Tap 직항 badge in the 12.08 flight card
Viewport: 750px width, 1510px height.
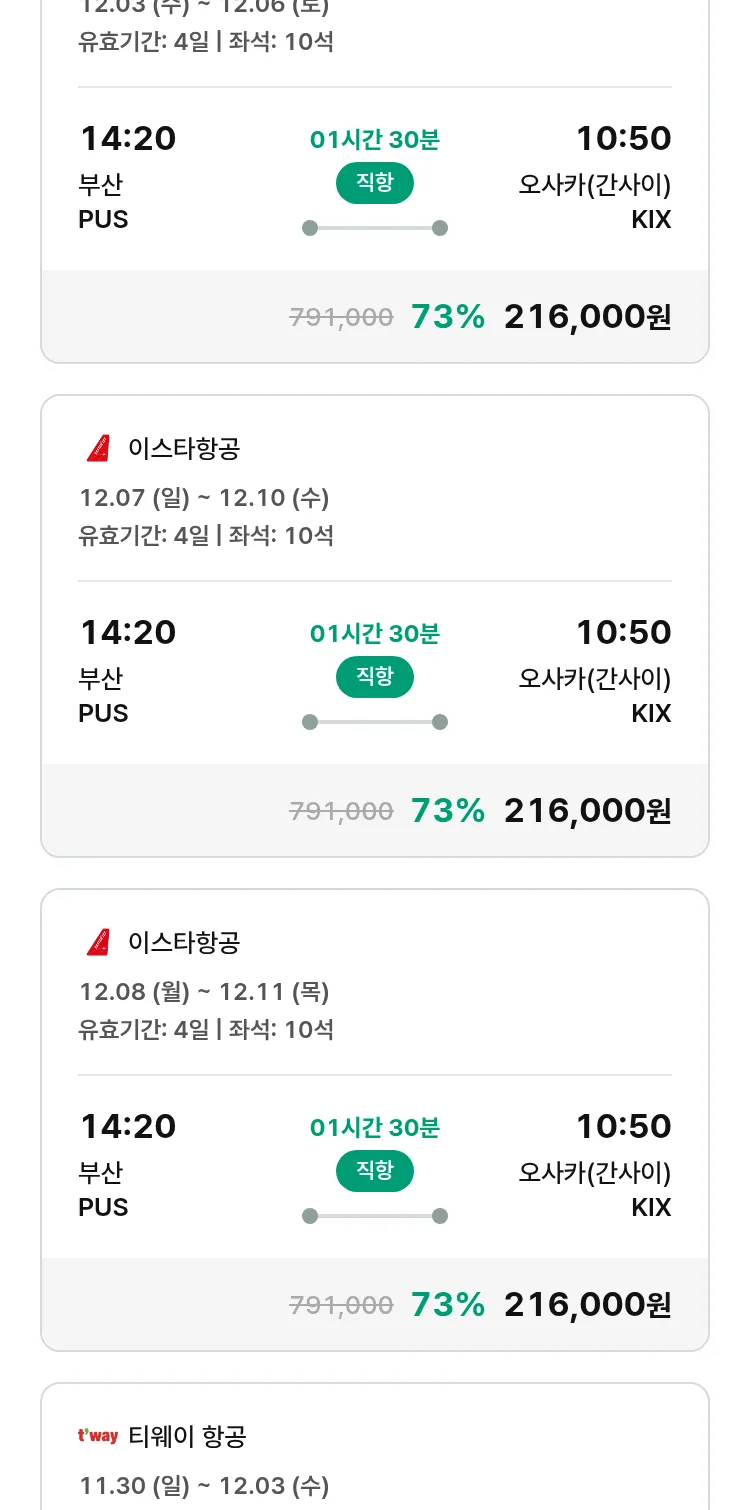tap(374, 1171)
